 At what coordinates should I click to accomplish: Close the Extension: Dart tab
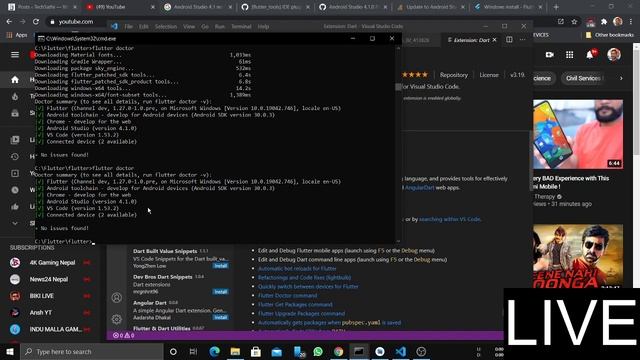[x=495, y=40]
